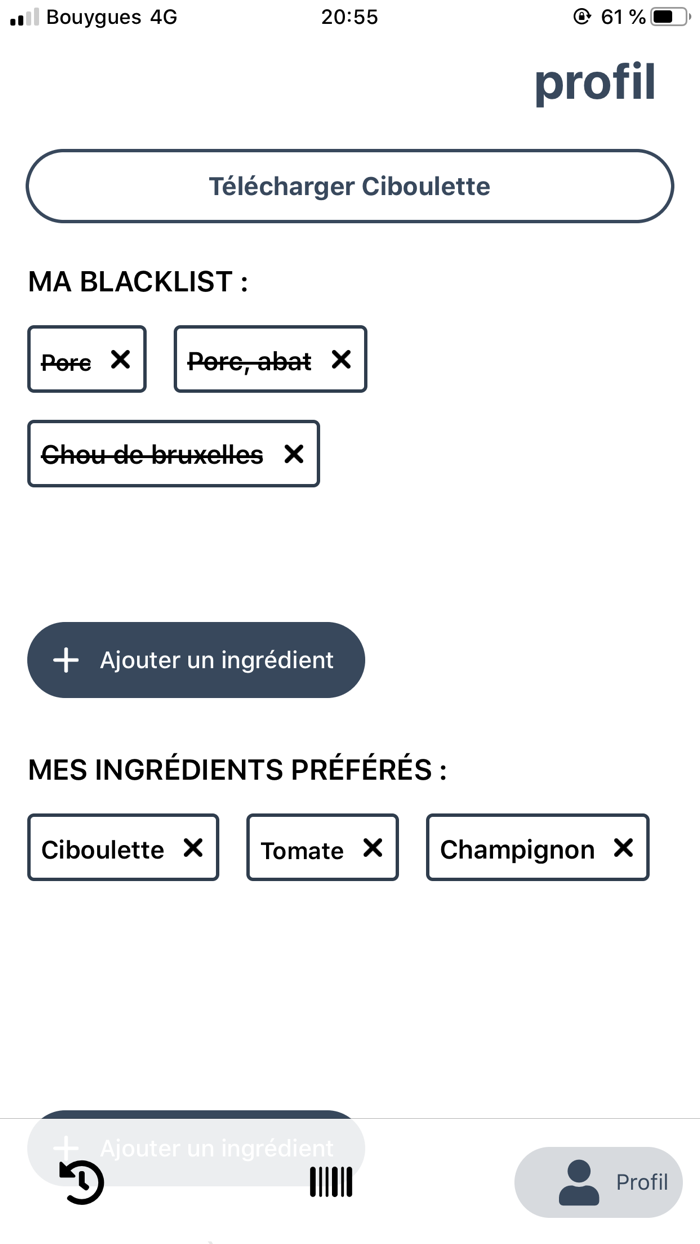
Task: Remove Porc, abat using its X icon
Action: click(x=340, y=359)
